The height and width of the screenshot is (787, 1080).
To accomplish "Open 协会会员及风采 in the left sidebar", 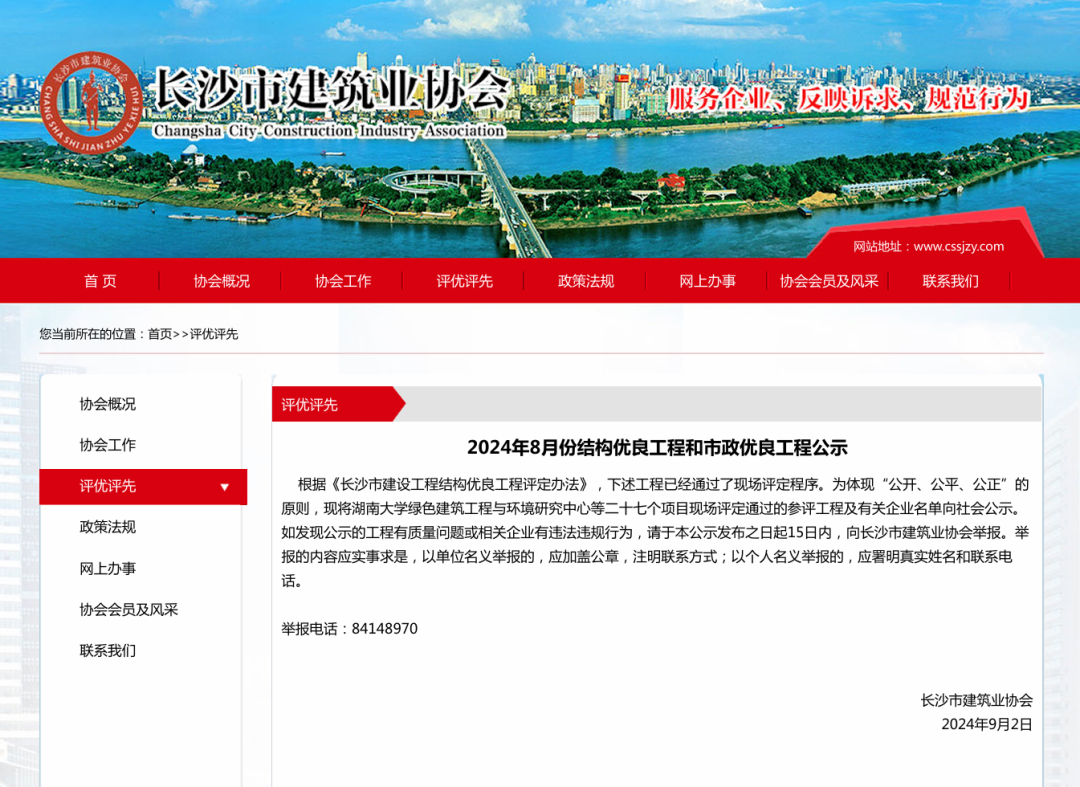I will 129,609.
